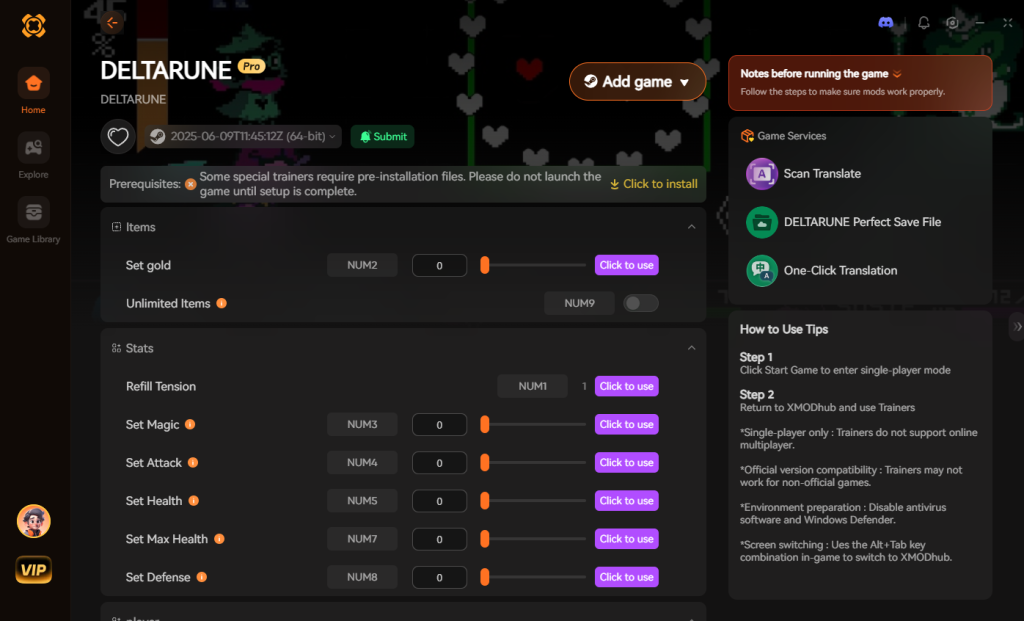Click the Set Magic value field
Image resolution: width=1024 pixels, height=621 pixels.
click(x=440, y=424)
